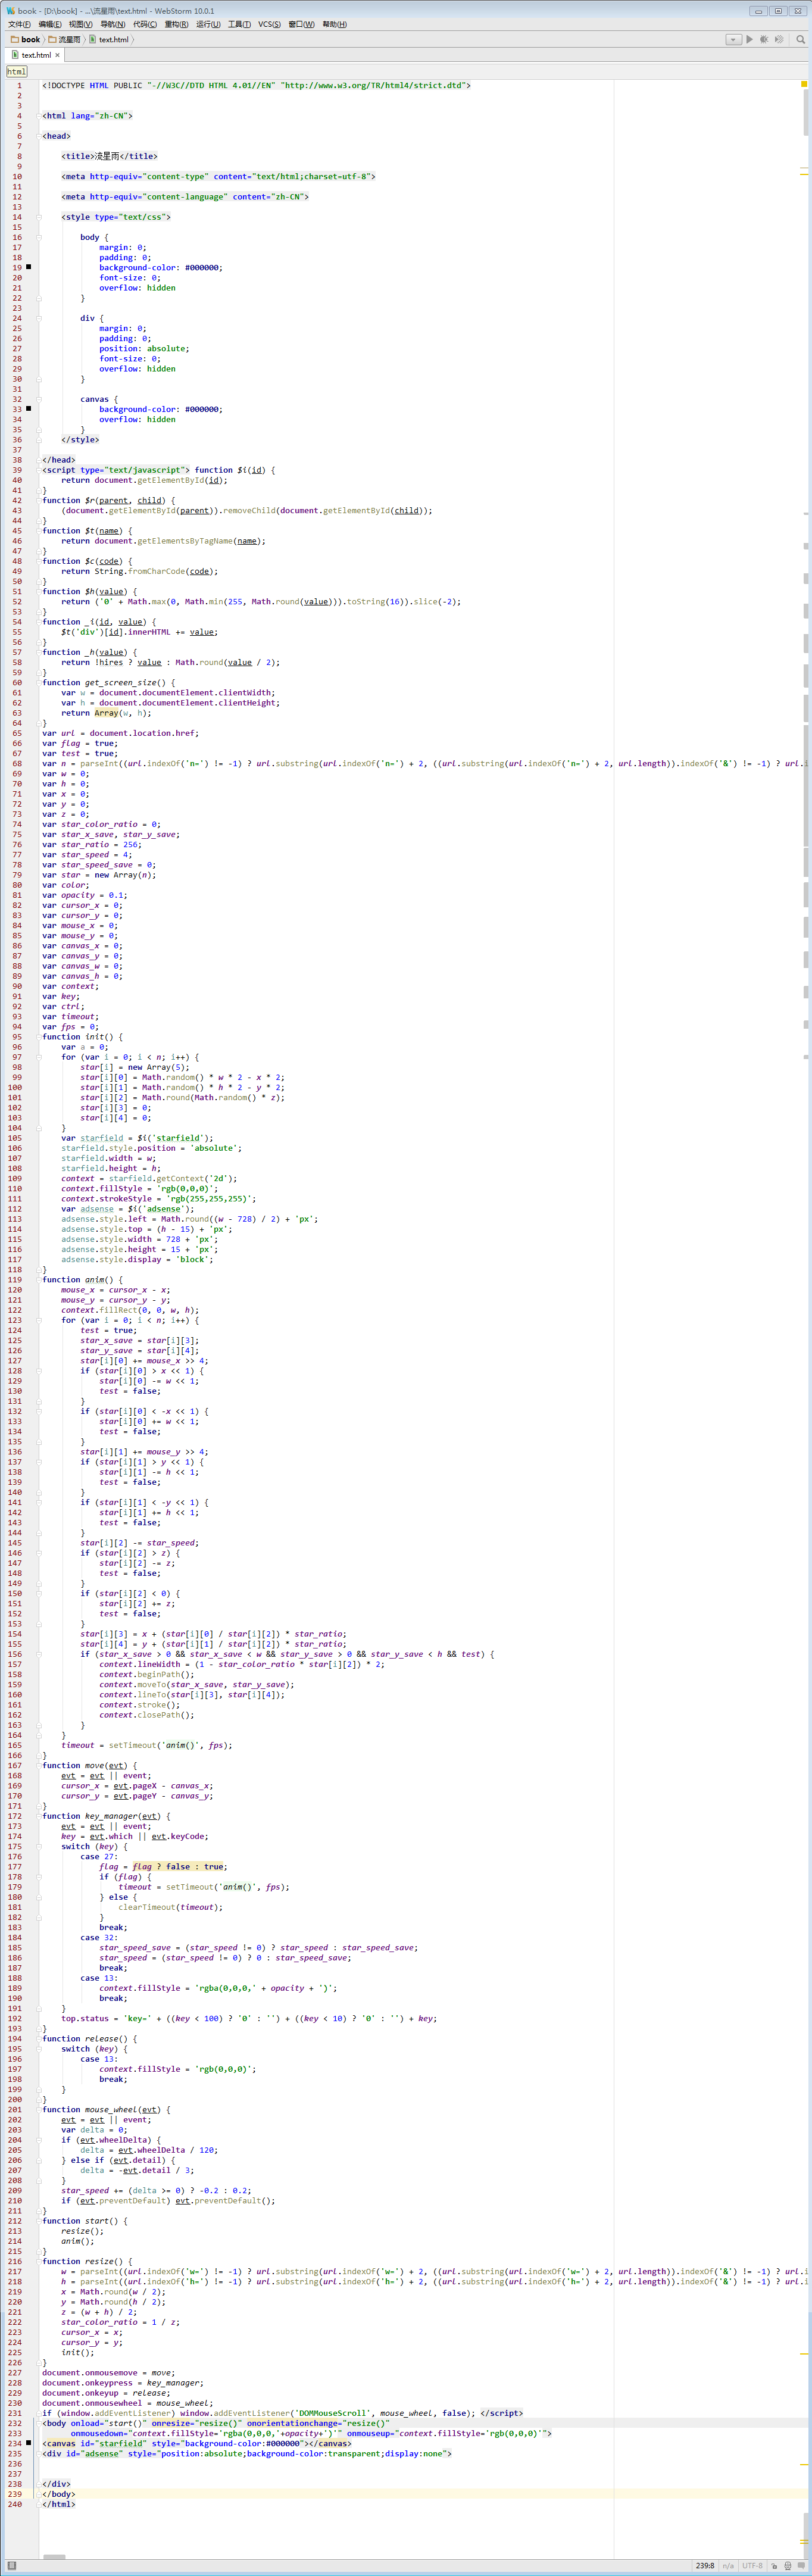The height and width of the screenshot is (2576, 812).
Task: Click the black color swatch on line 234
Action: (28, 2443)
